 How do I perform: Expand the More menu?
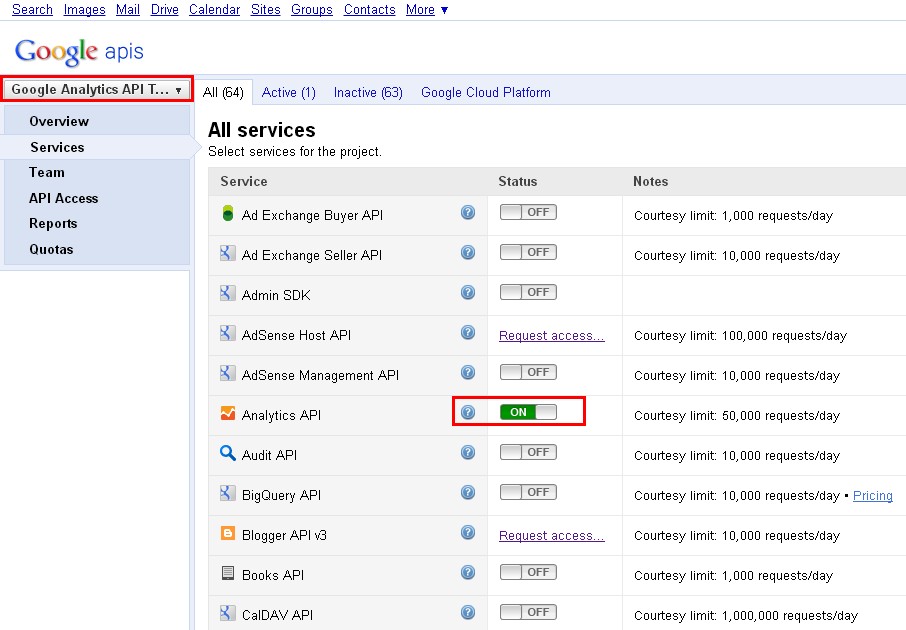pyautogui.click(x=425, y=9)
